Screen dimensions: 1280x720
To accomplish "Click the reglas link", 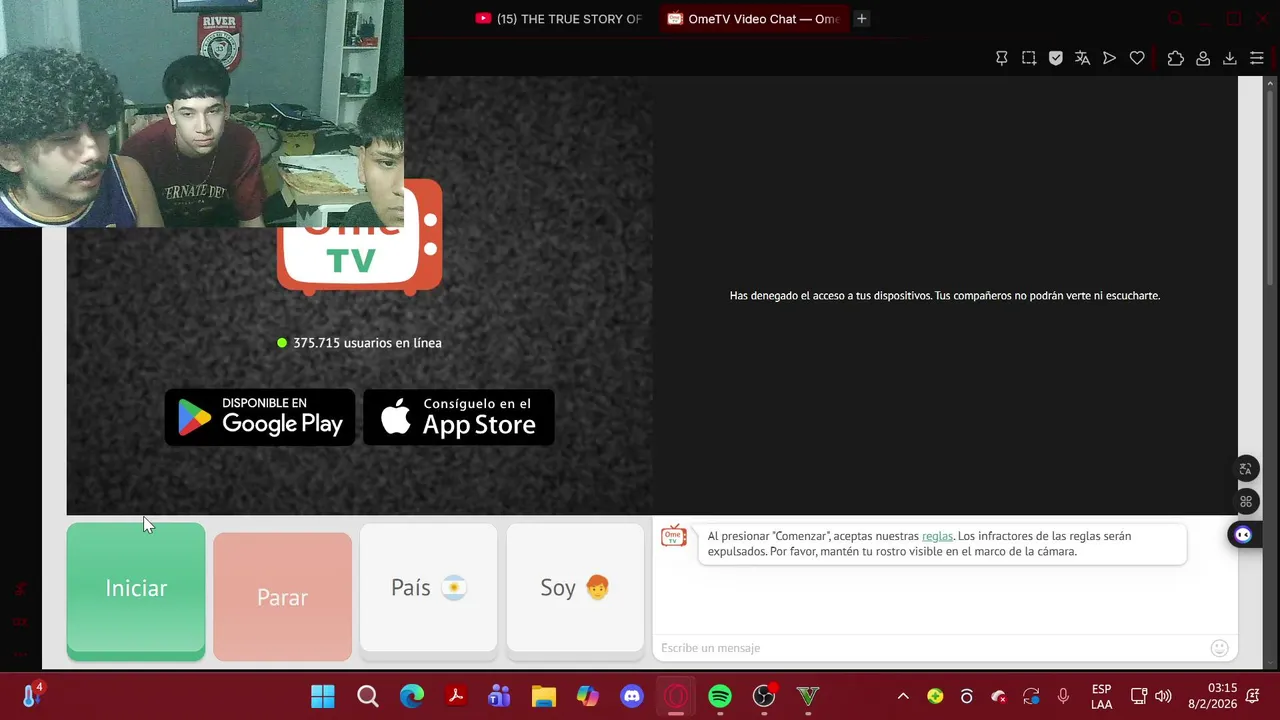I will pyautogui.click(x=937, y=536).
